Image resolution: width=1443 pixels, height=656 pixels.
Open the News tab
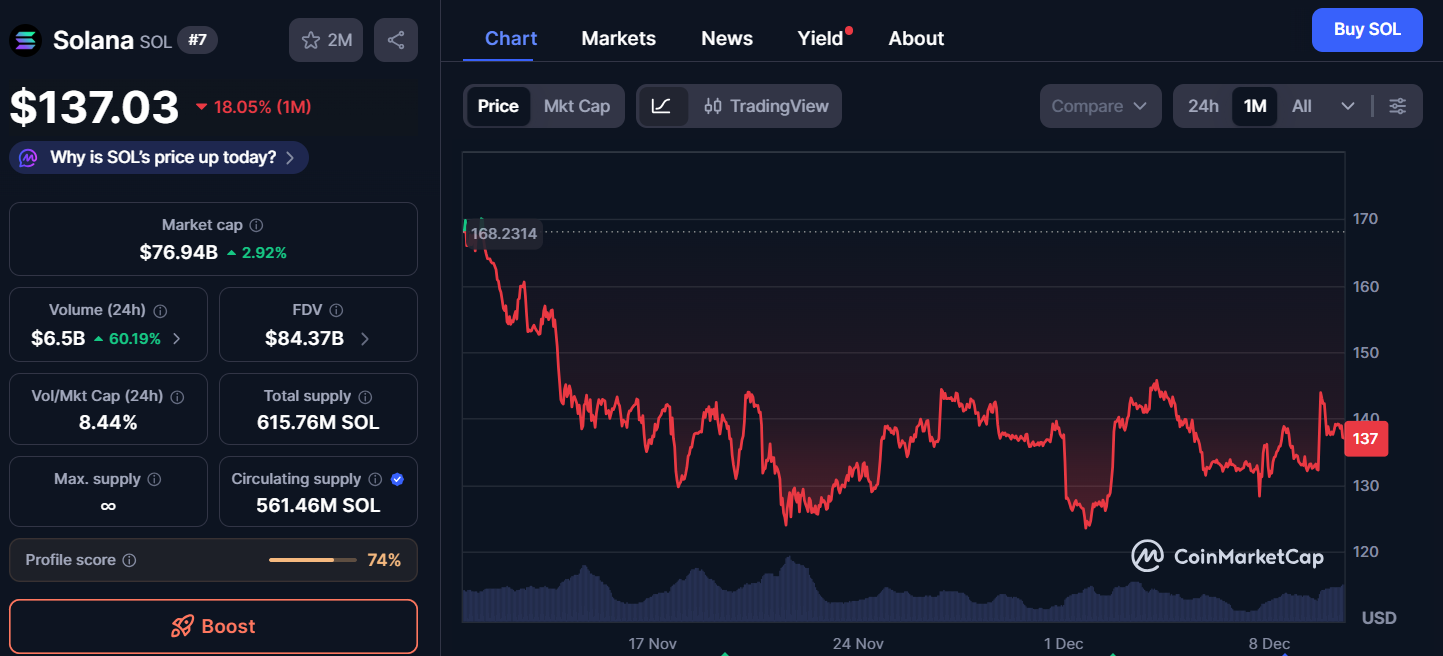pos(727,38)
